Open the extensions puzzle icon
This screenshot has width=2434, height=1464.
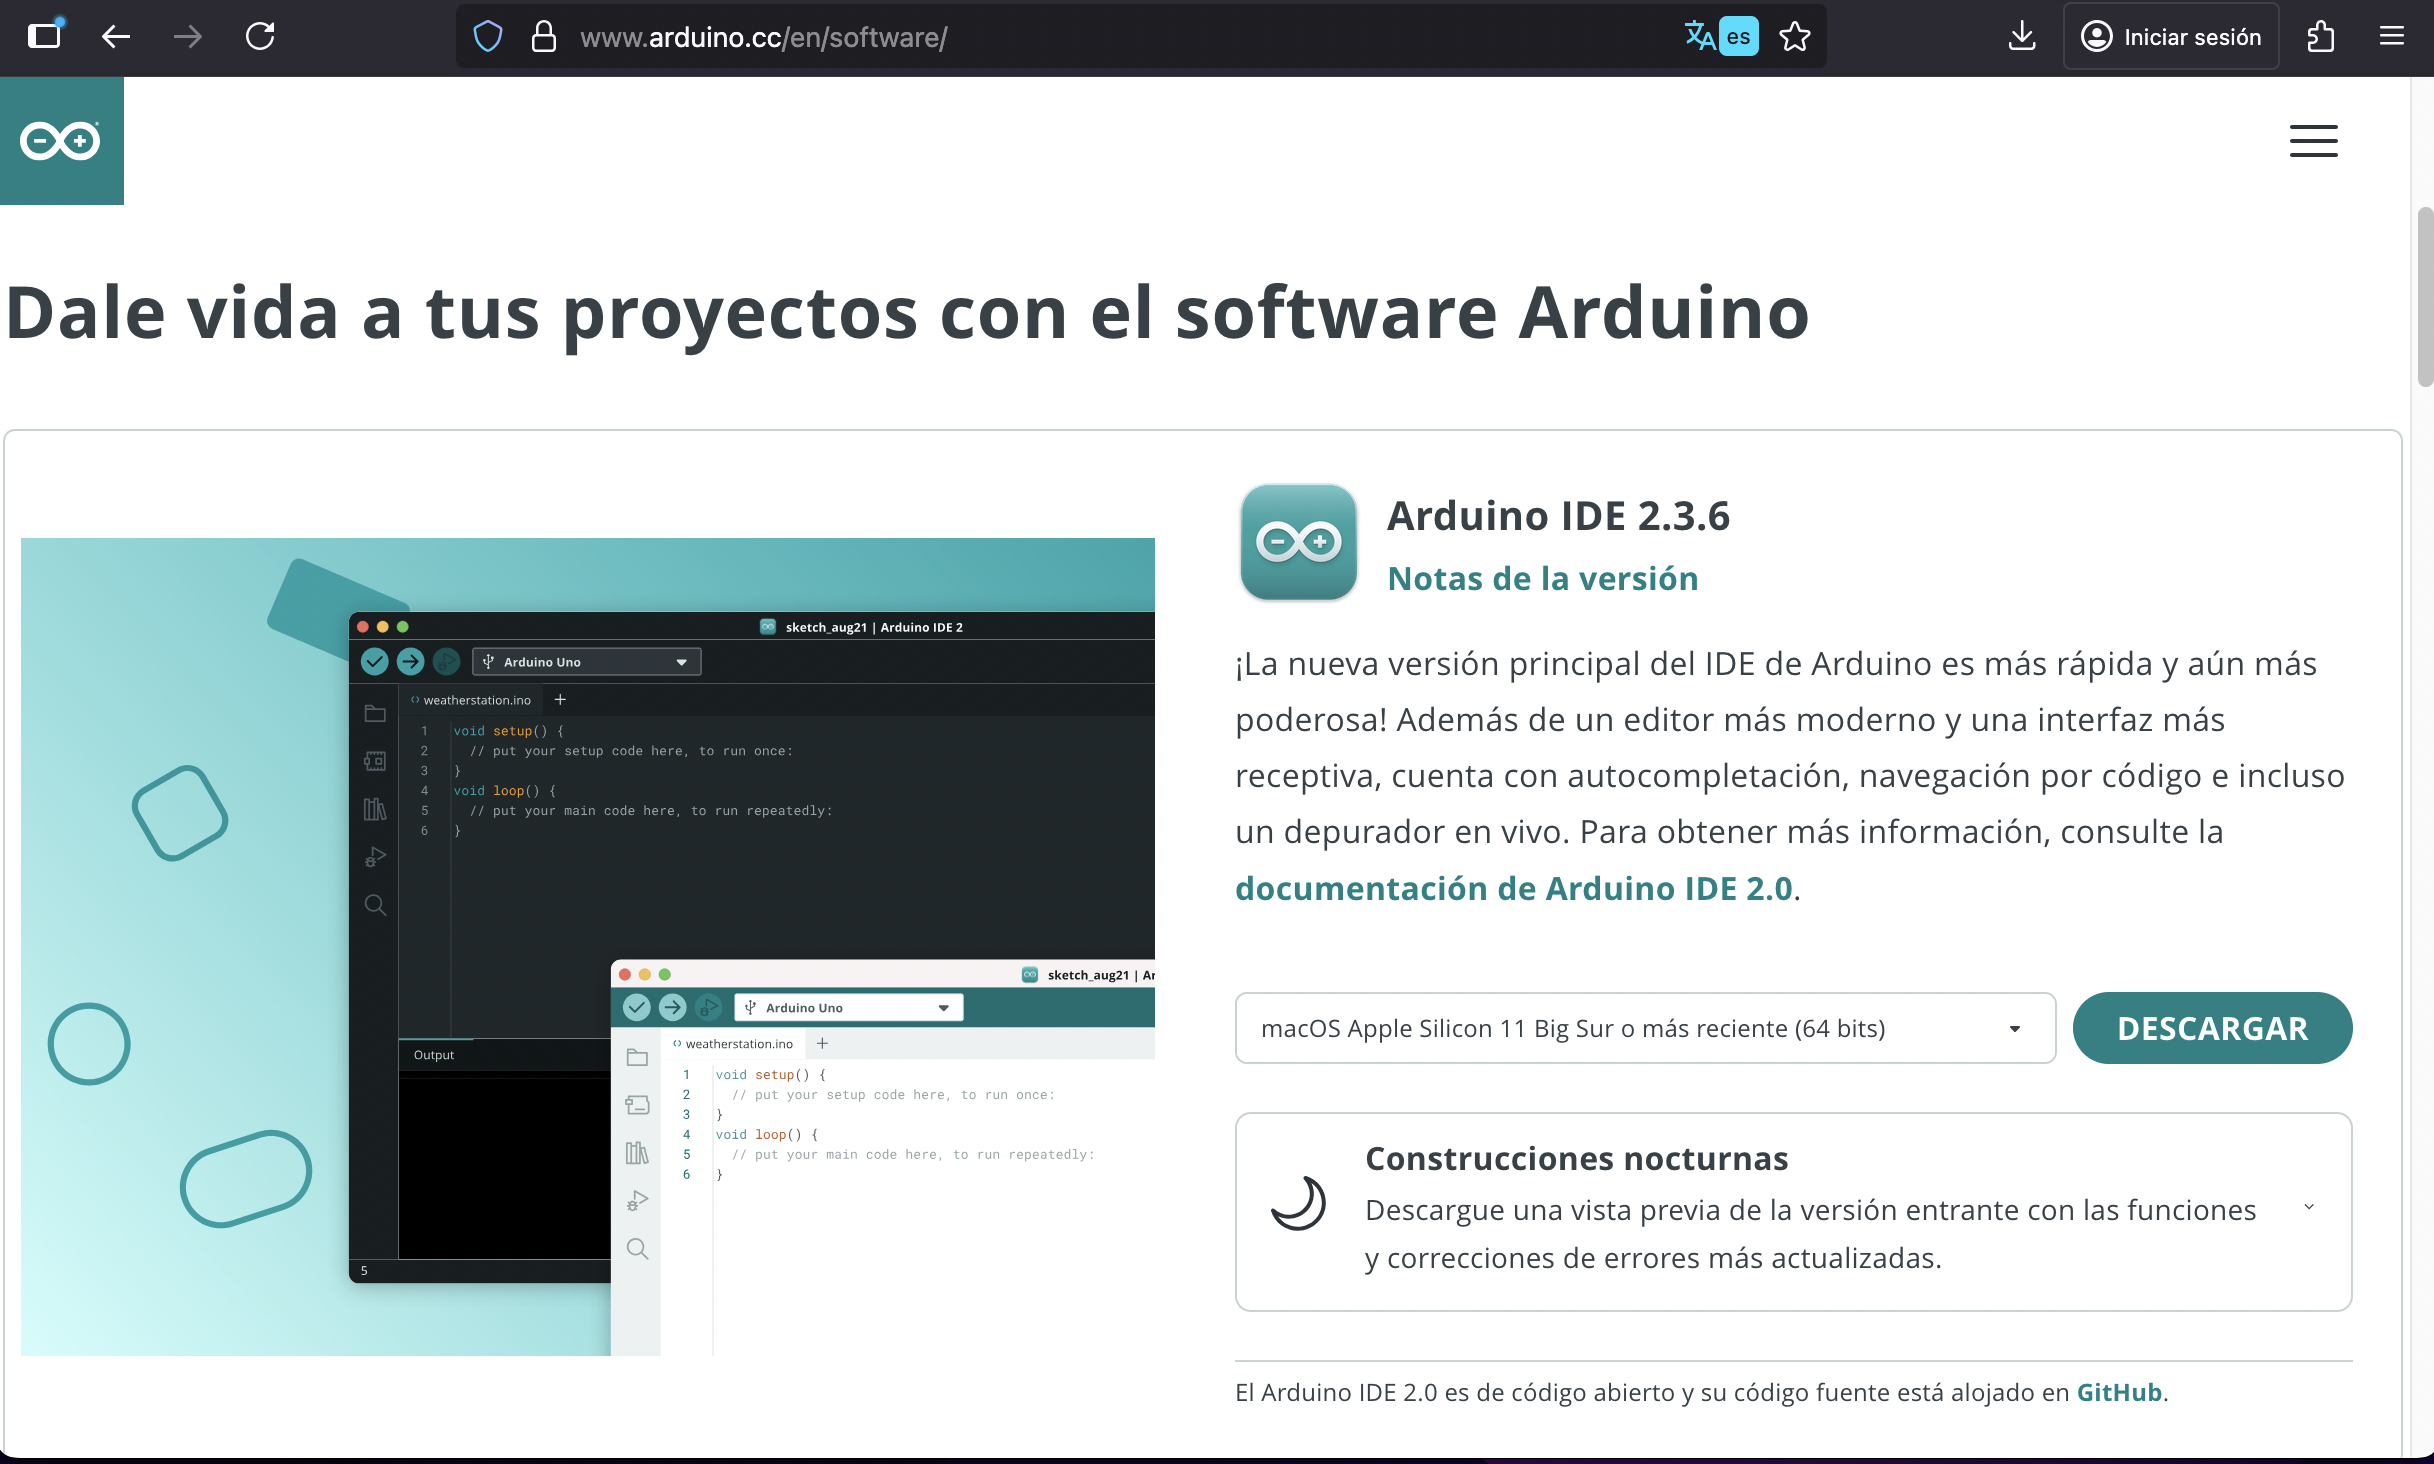2320,37
